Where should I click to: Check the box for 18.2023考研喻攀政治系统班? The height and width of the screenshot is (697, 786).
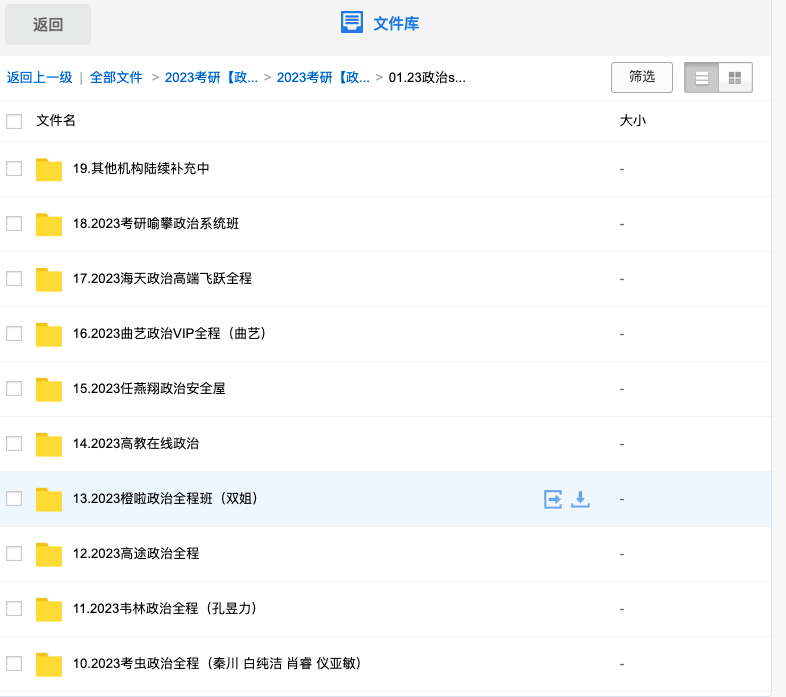[x=14, y=224]
